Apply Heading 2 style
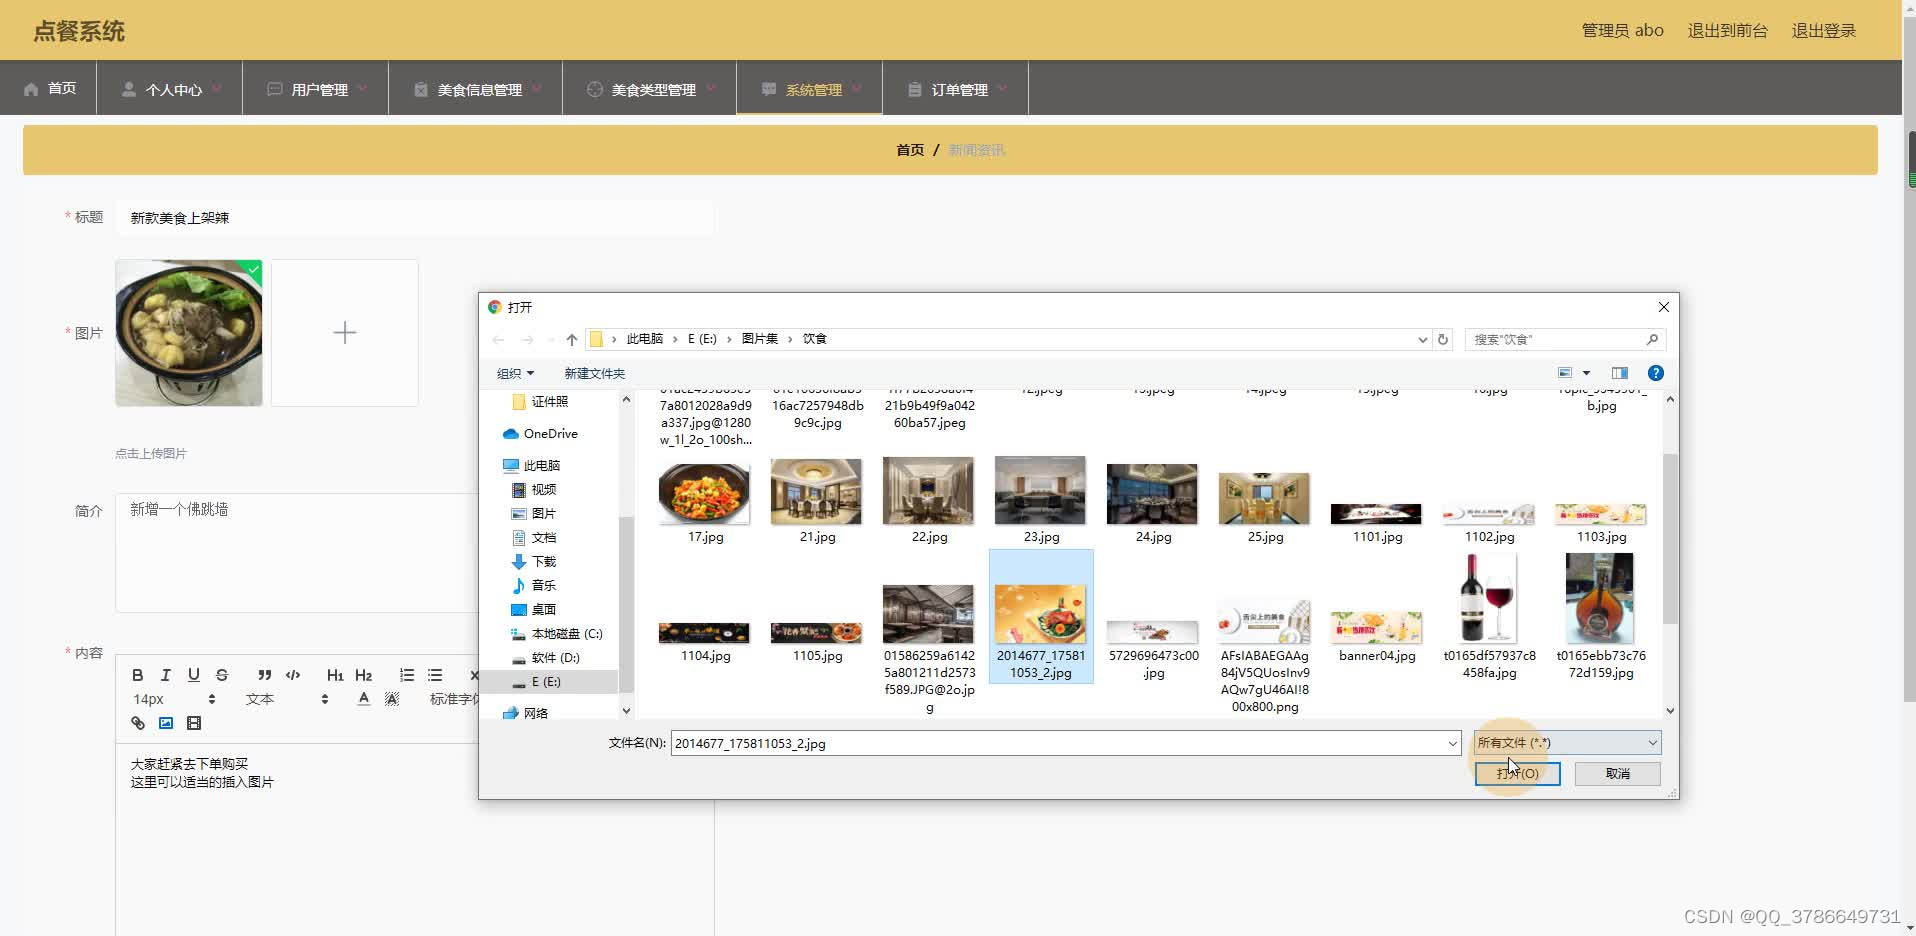 click(x=363, y=675)
